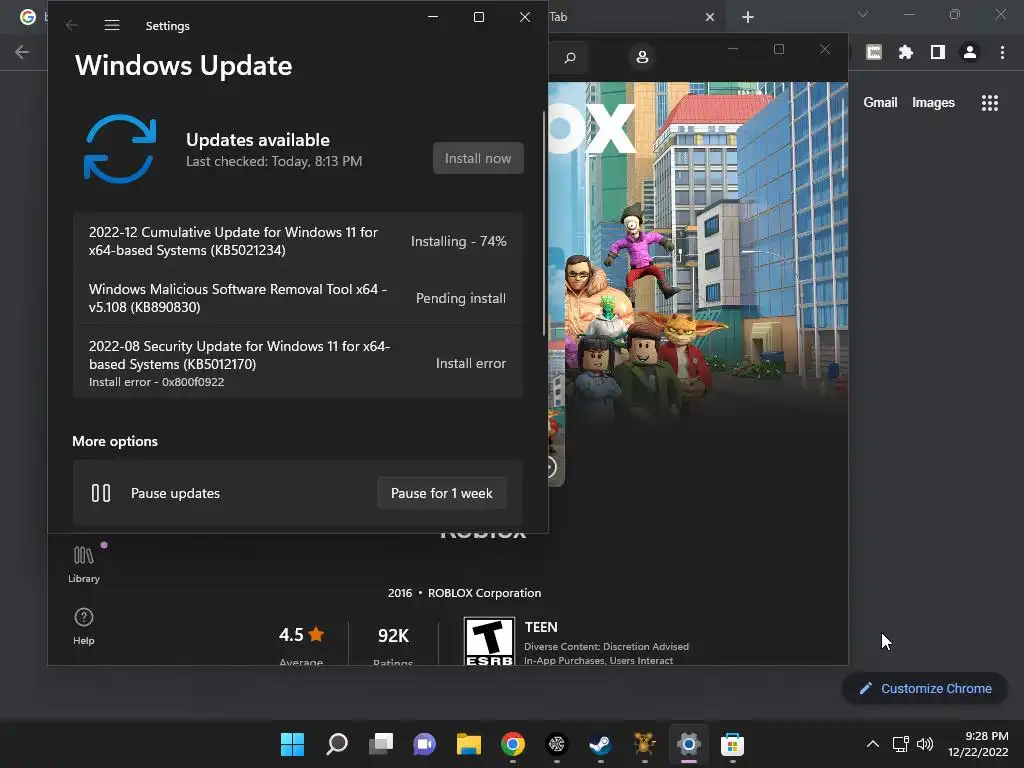Open Chrome extensions puzzle icon
1024x768 pixels.
(906, 52)
